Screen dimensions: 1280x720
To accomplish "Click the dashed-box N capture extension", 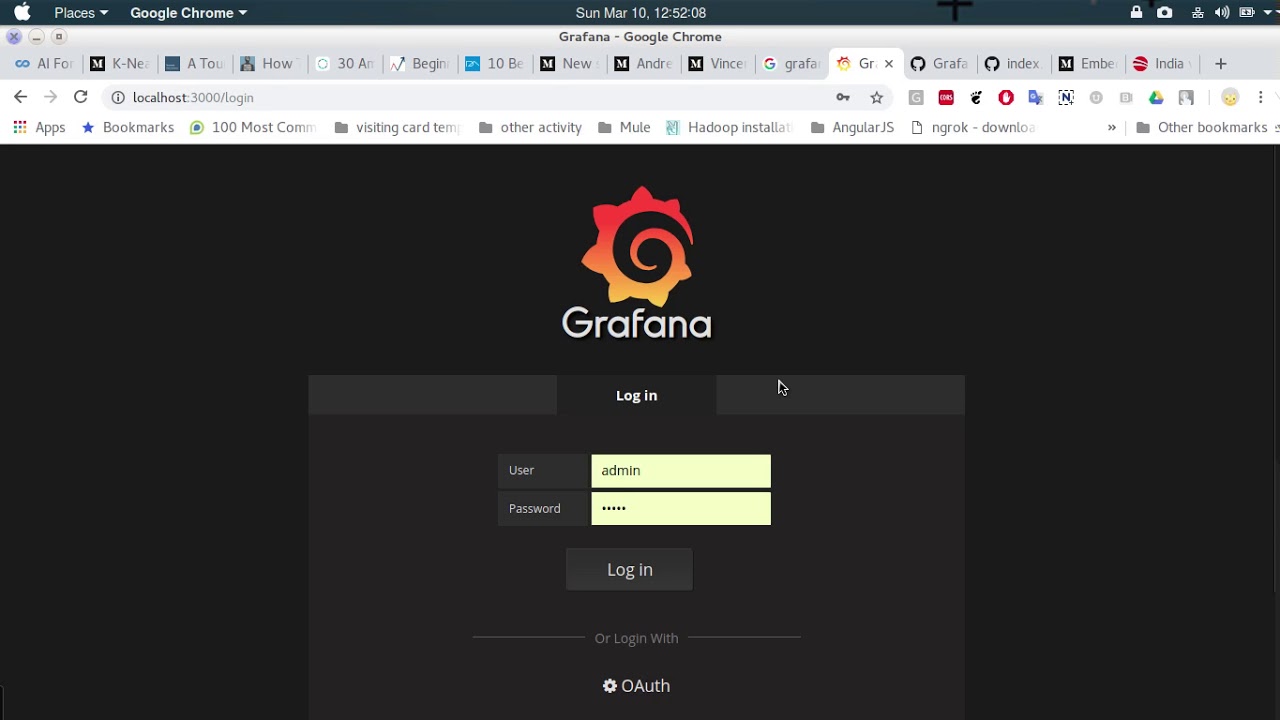I will pyautogui.click(x=1066, y=97).
